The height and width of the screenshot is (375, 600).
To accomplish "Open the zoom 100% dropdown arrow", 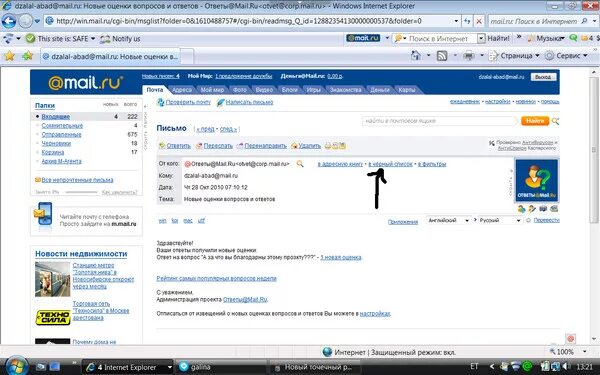I will 585,351.
